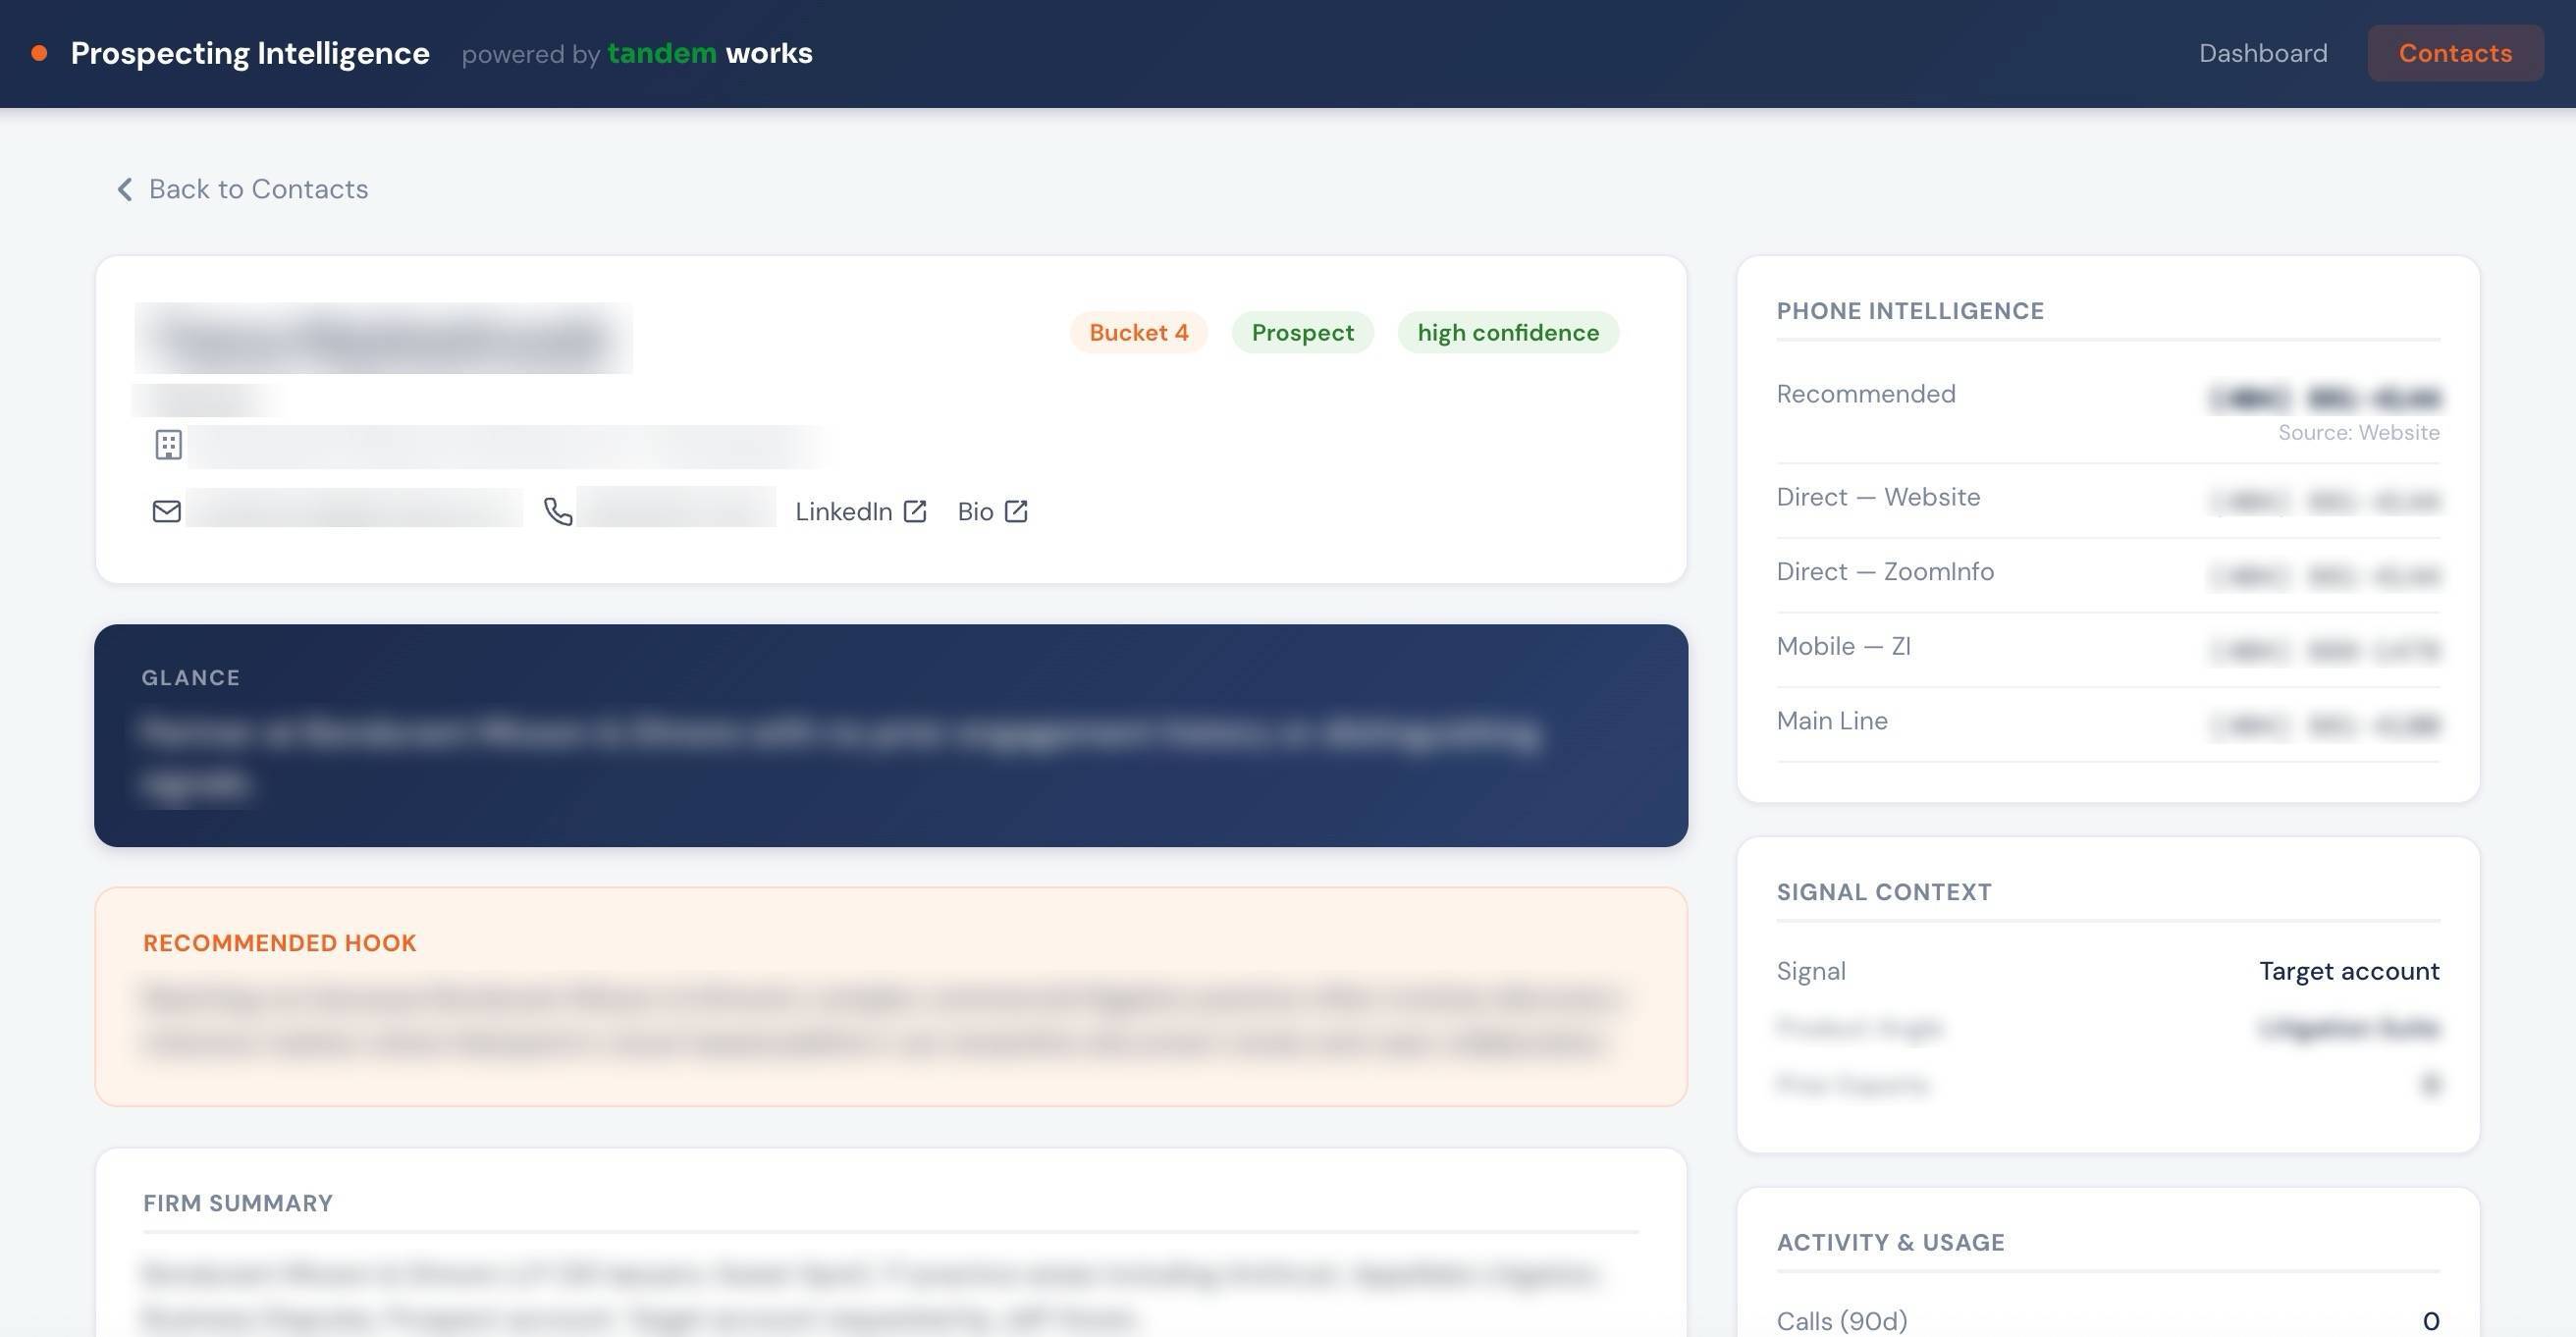Click the company building icon
The height and width of the screenshot is (1337, 2576).
tap(168, 445)
